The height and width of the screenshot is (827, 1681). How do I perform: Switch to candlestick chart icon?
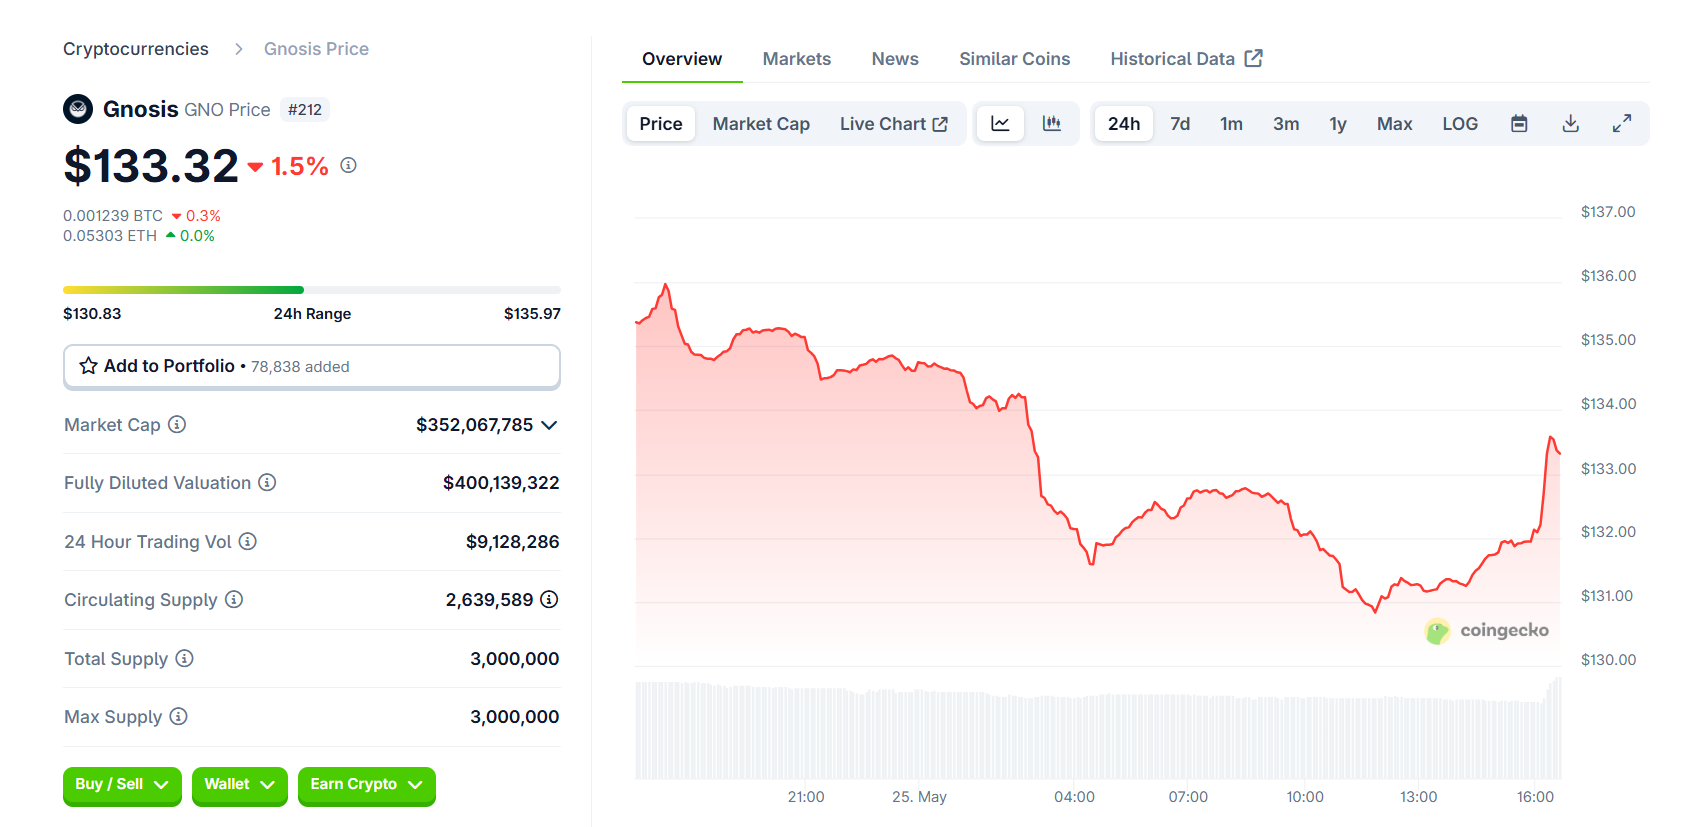point(1051,124)
